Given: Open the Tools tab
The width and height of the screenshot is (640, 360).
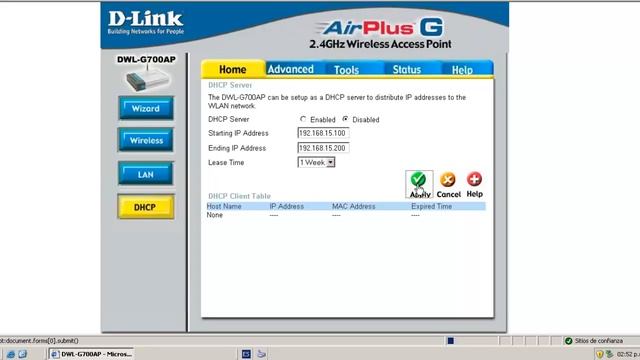Looking at the screenshot, I should tap(346, 70).
